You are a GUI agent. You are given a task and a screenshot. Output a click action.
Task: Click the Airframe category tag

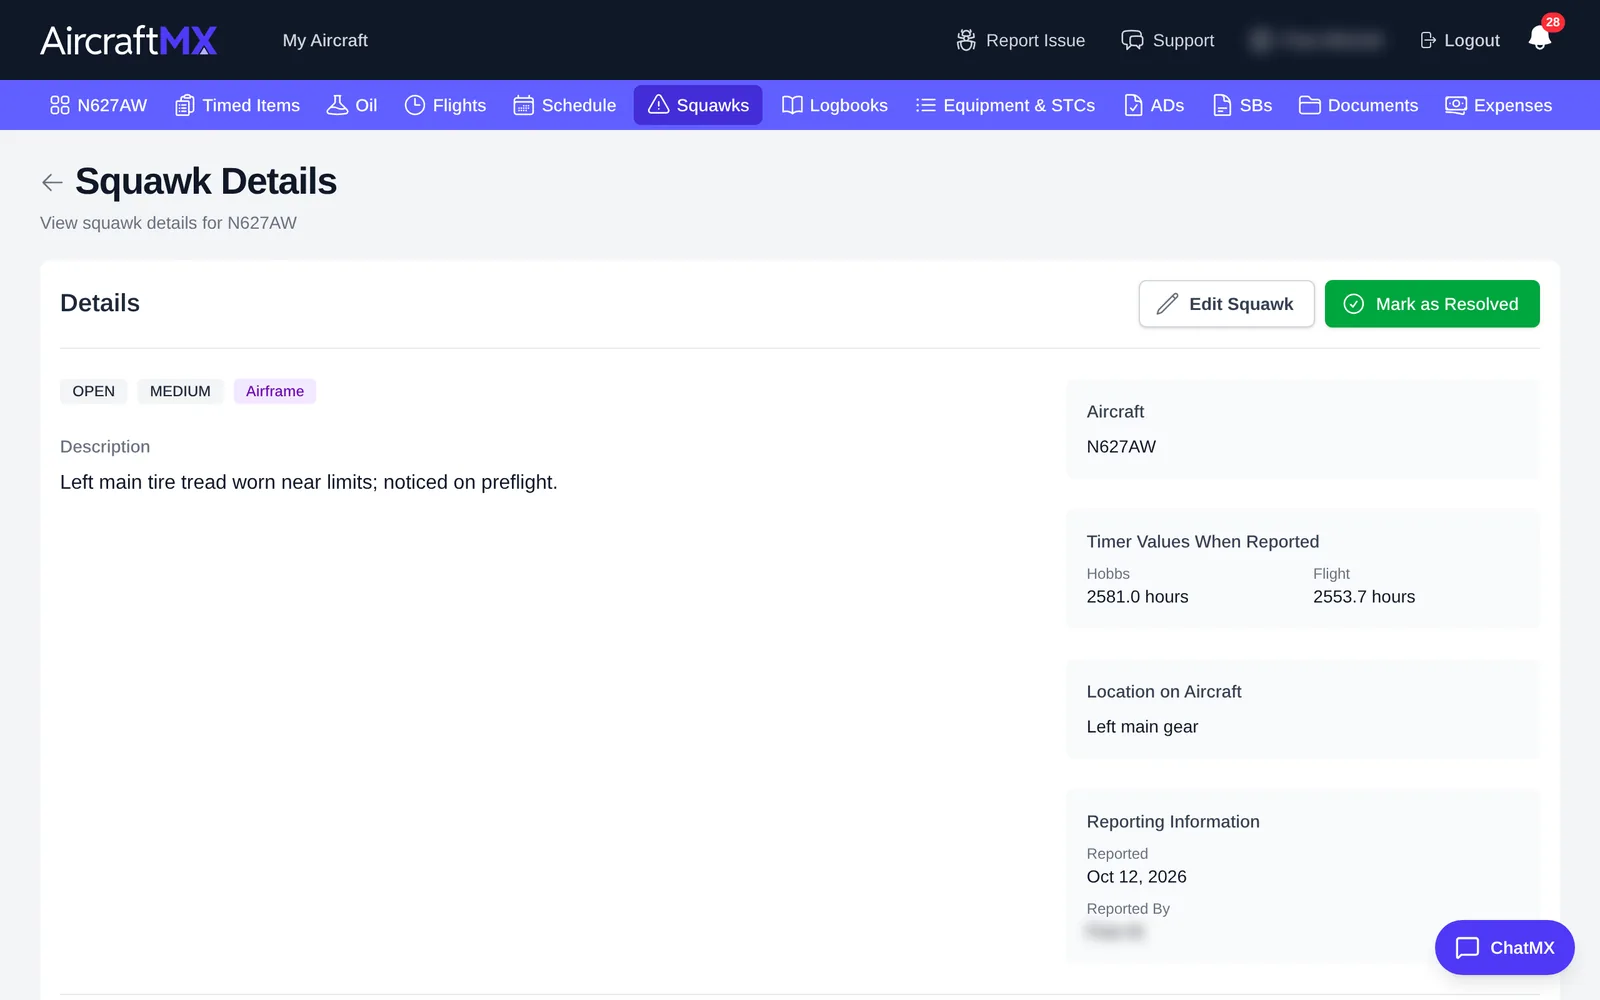(x=275, y=391)
